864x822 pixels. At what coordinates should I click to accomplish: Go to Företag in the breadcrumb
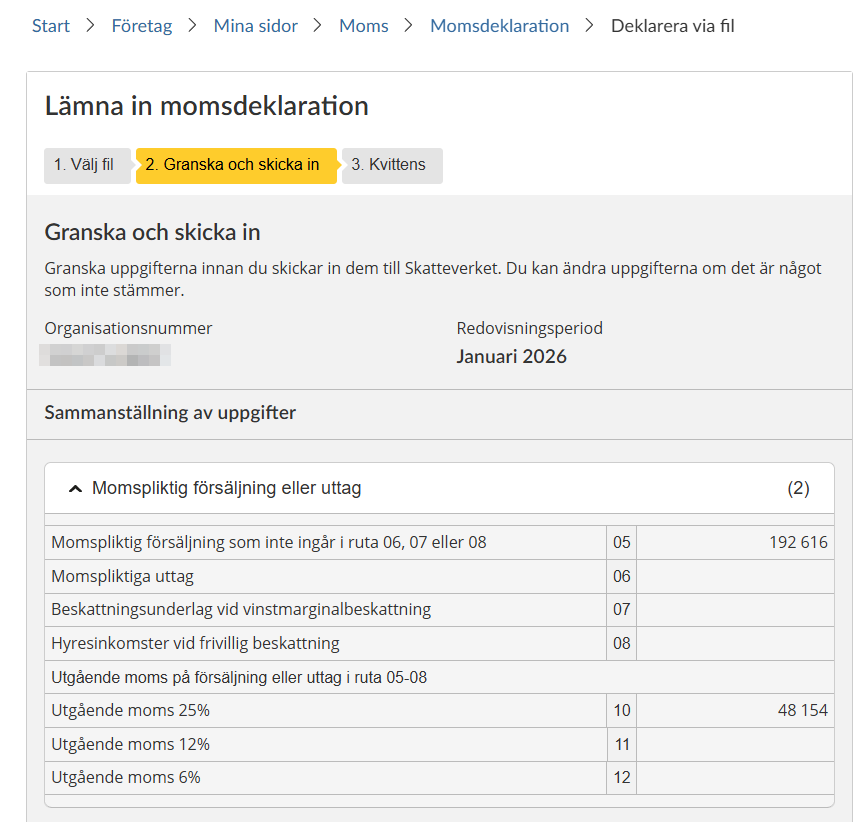pyautogui.click(x=142, y=26)
